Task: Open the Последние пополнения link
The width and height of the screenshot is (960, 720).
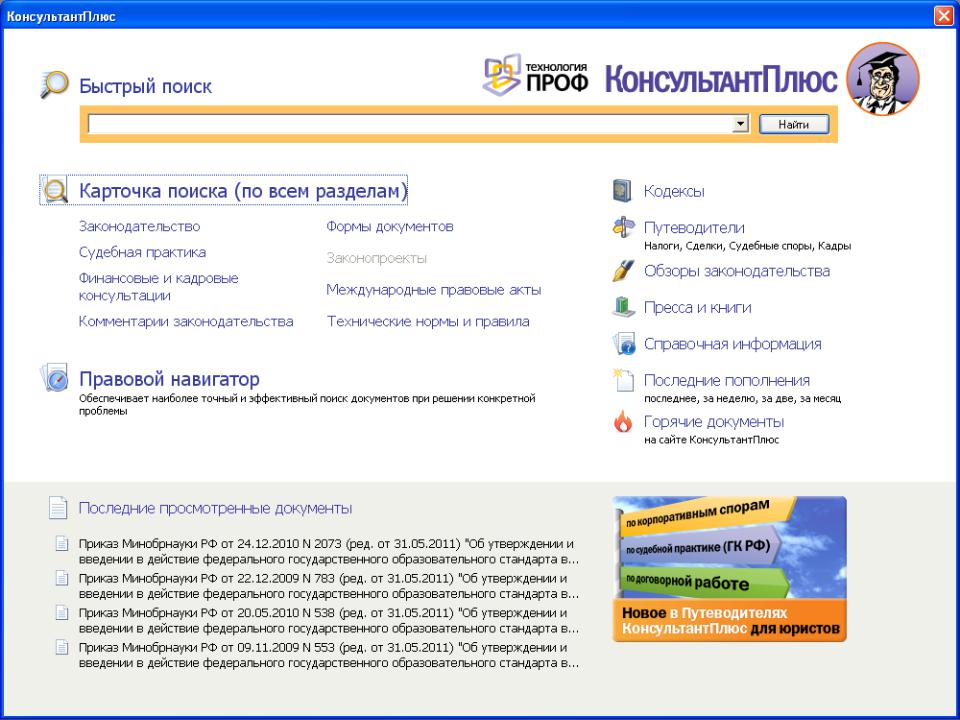Action: pos(727,380)
